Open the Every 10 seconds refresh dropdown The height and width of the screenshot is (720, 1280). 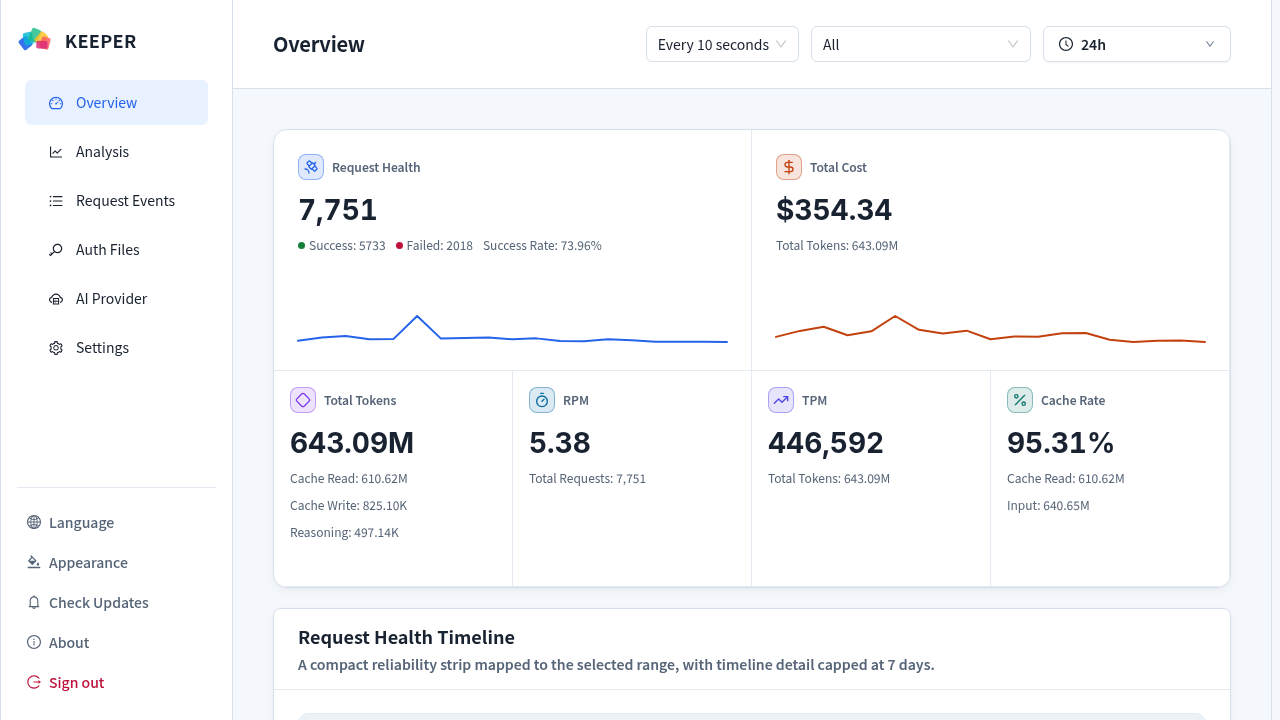(x=722, y=44)
